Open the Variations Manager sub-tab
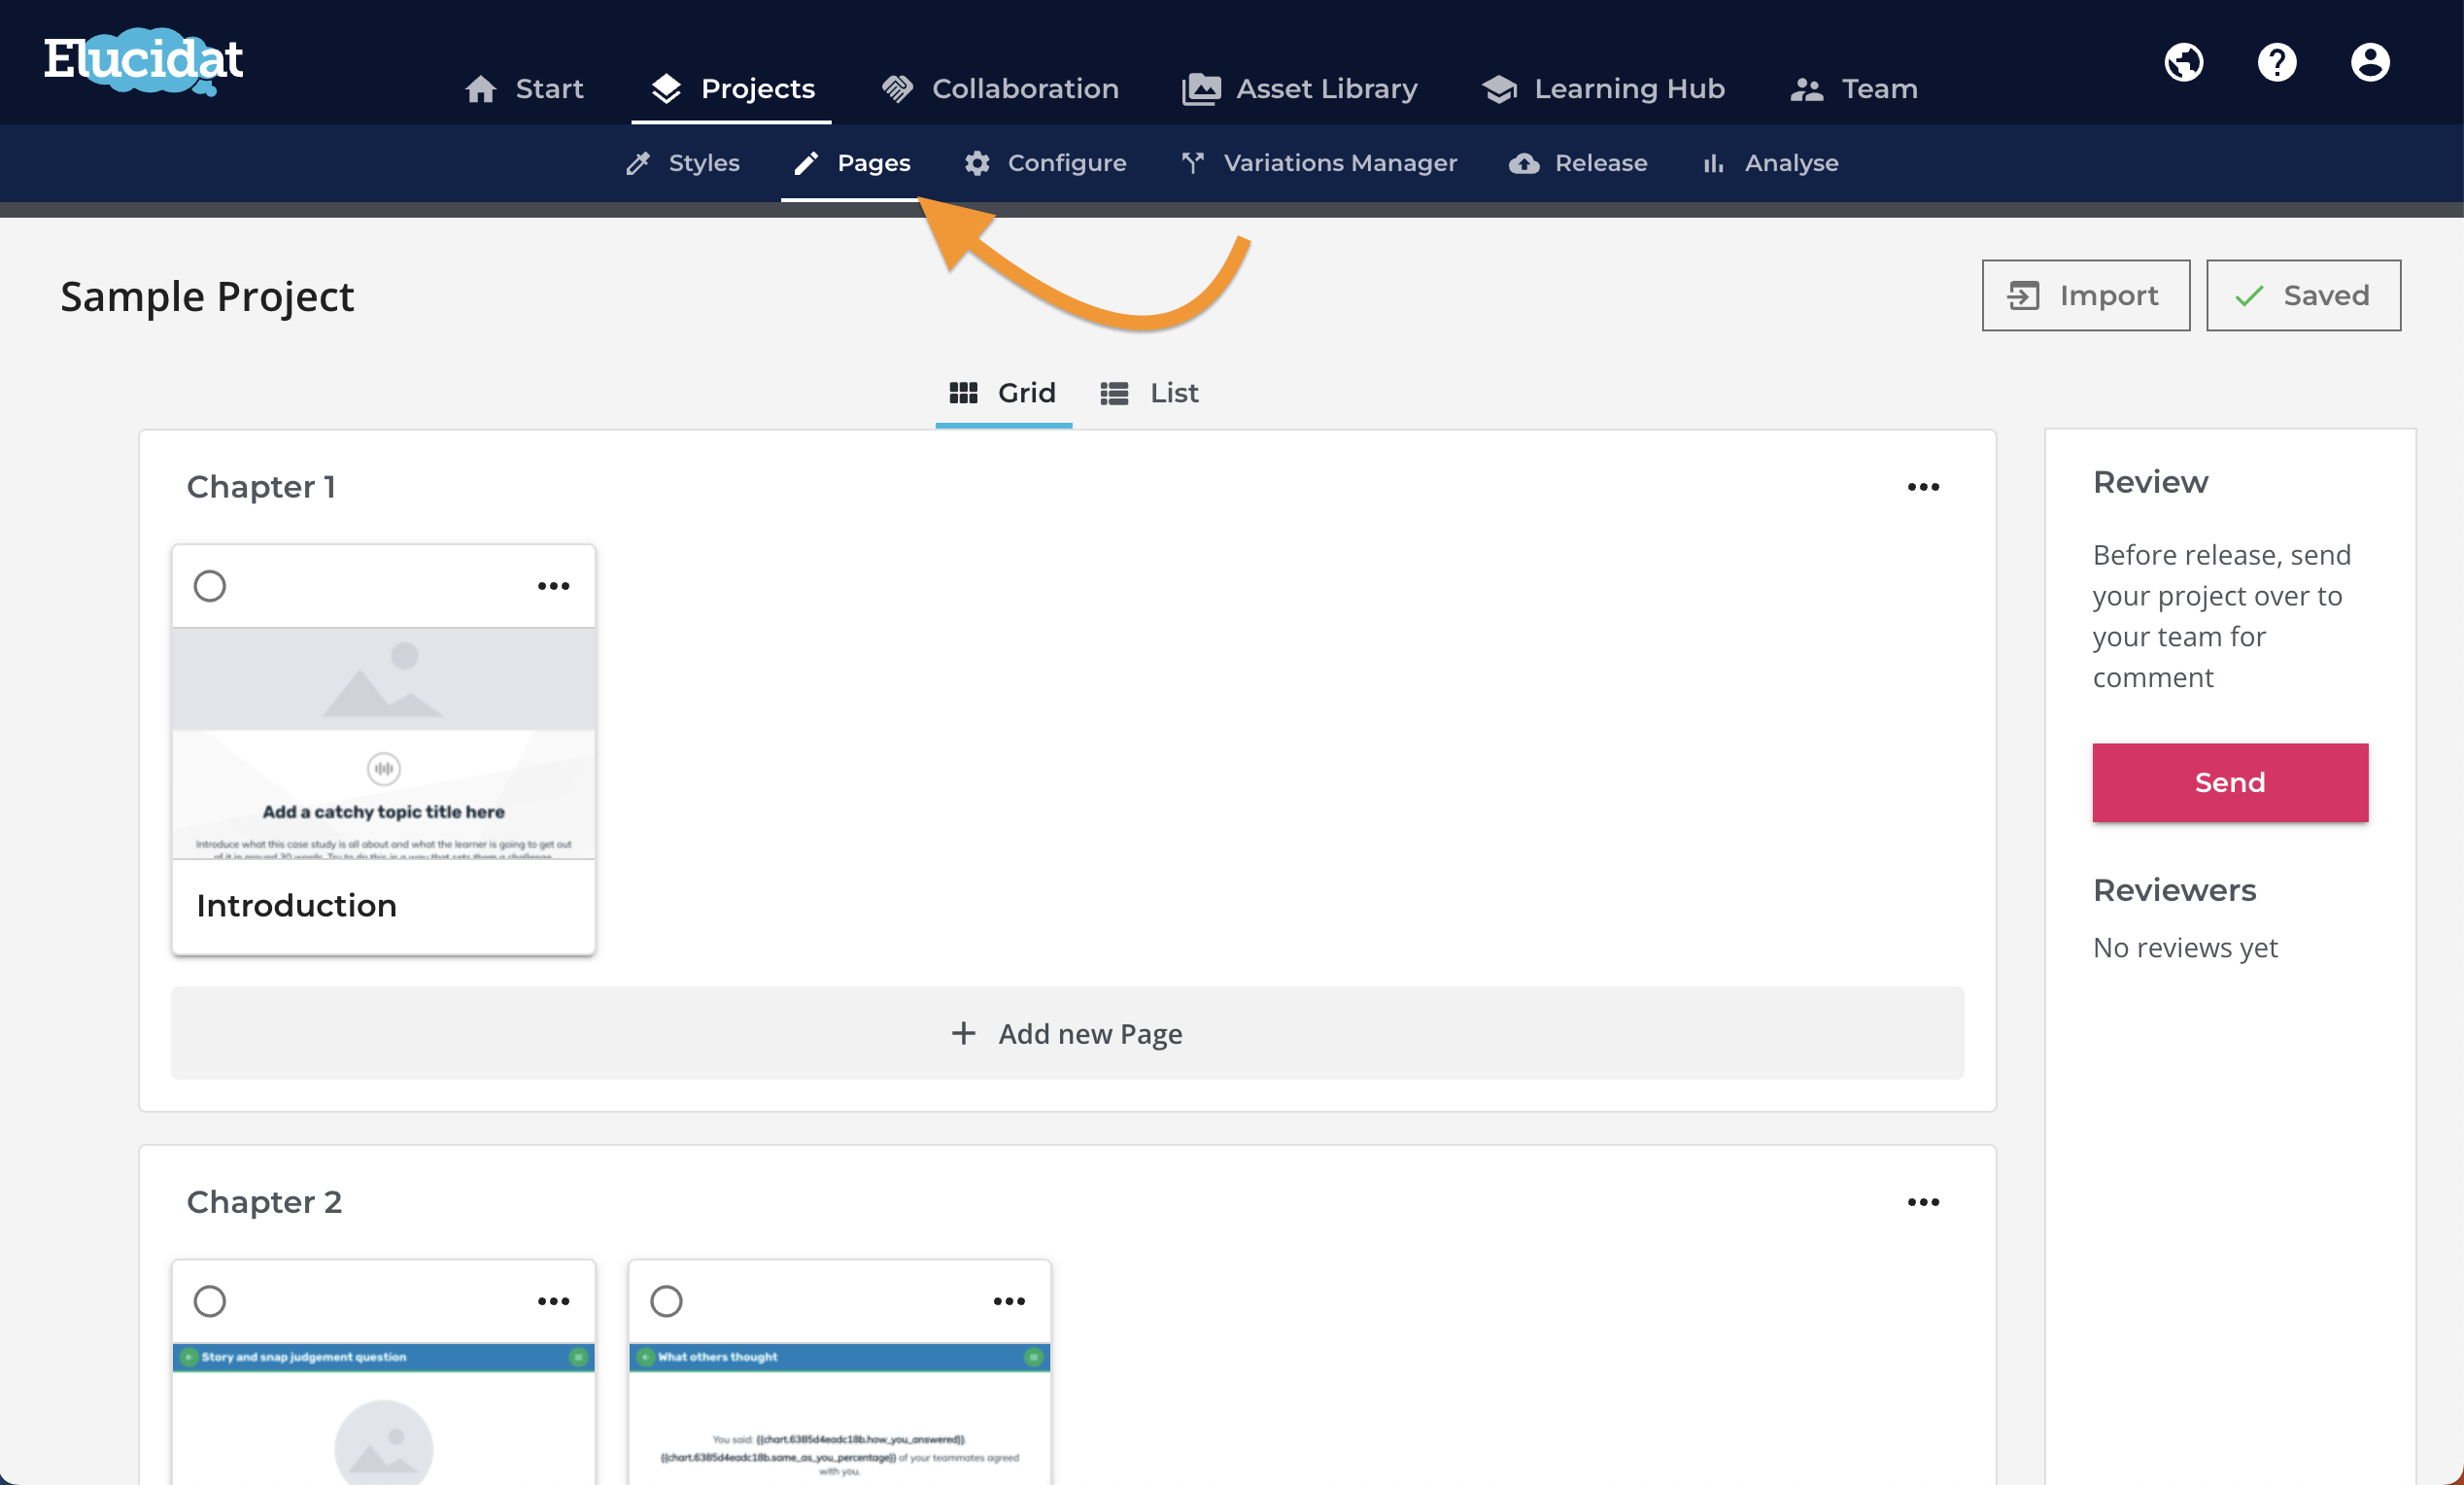Image resolution: width=2464 pixels, height=1485 pixels. [x=1318, y=163]
